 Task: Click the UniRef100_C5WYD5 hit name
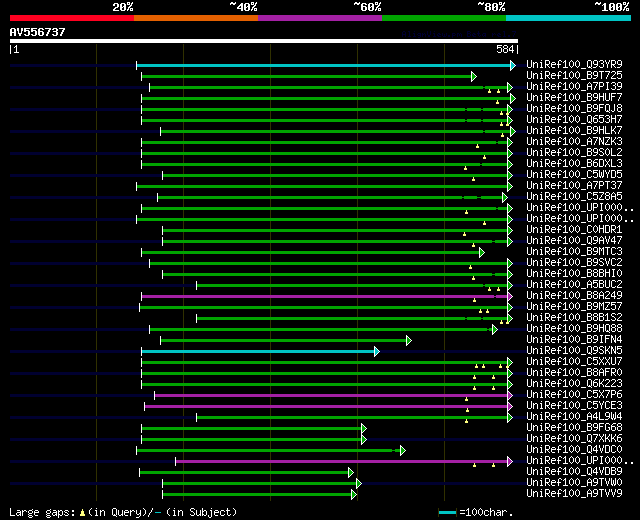574,175
